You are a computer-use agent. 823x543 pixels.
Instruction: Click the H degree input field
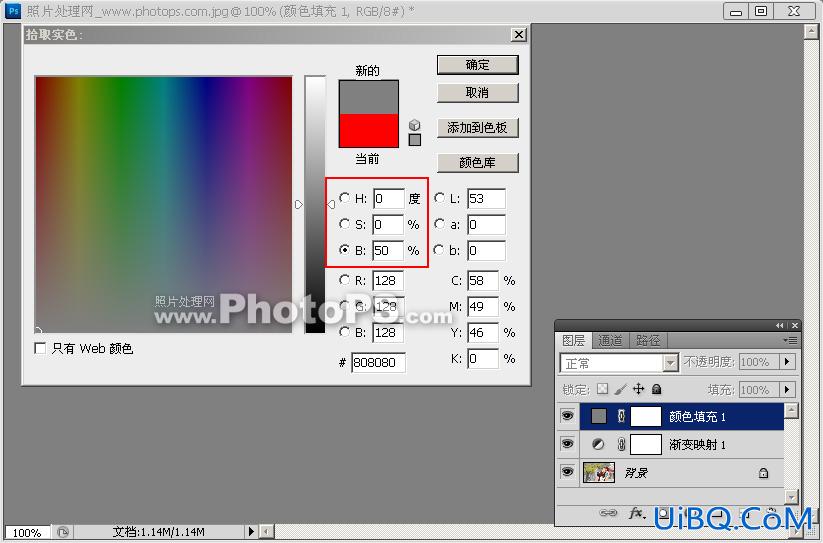[388, 199]
